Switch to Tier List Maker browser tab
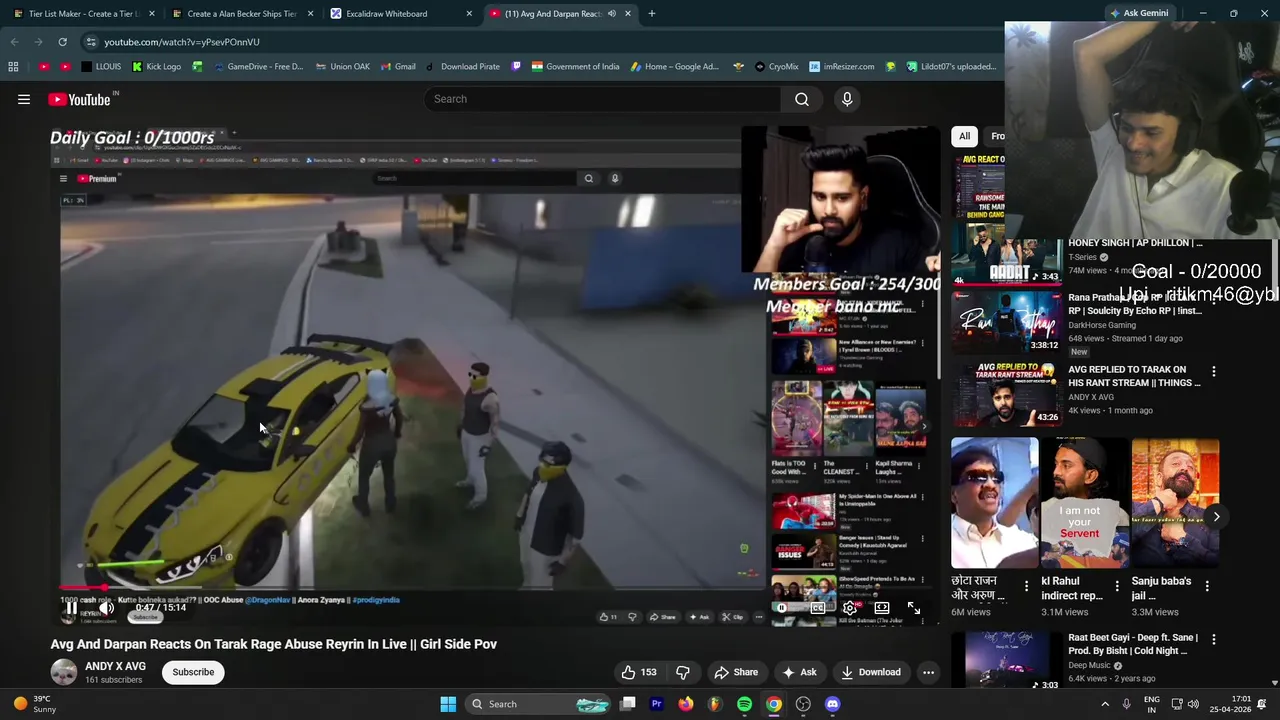Screen dimensions: 1280x720 (x=84, y=14)
